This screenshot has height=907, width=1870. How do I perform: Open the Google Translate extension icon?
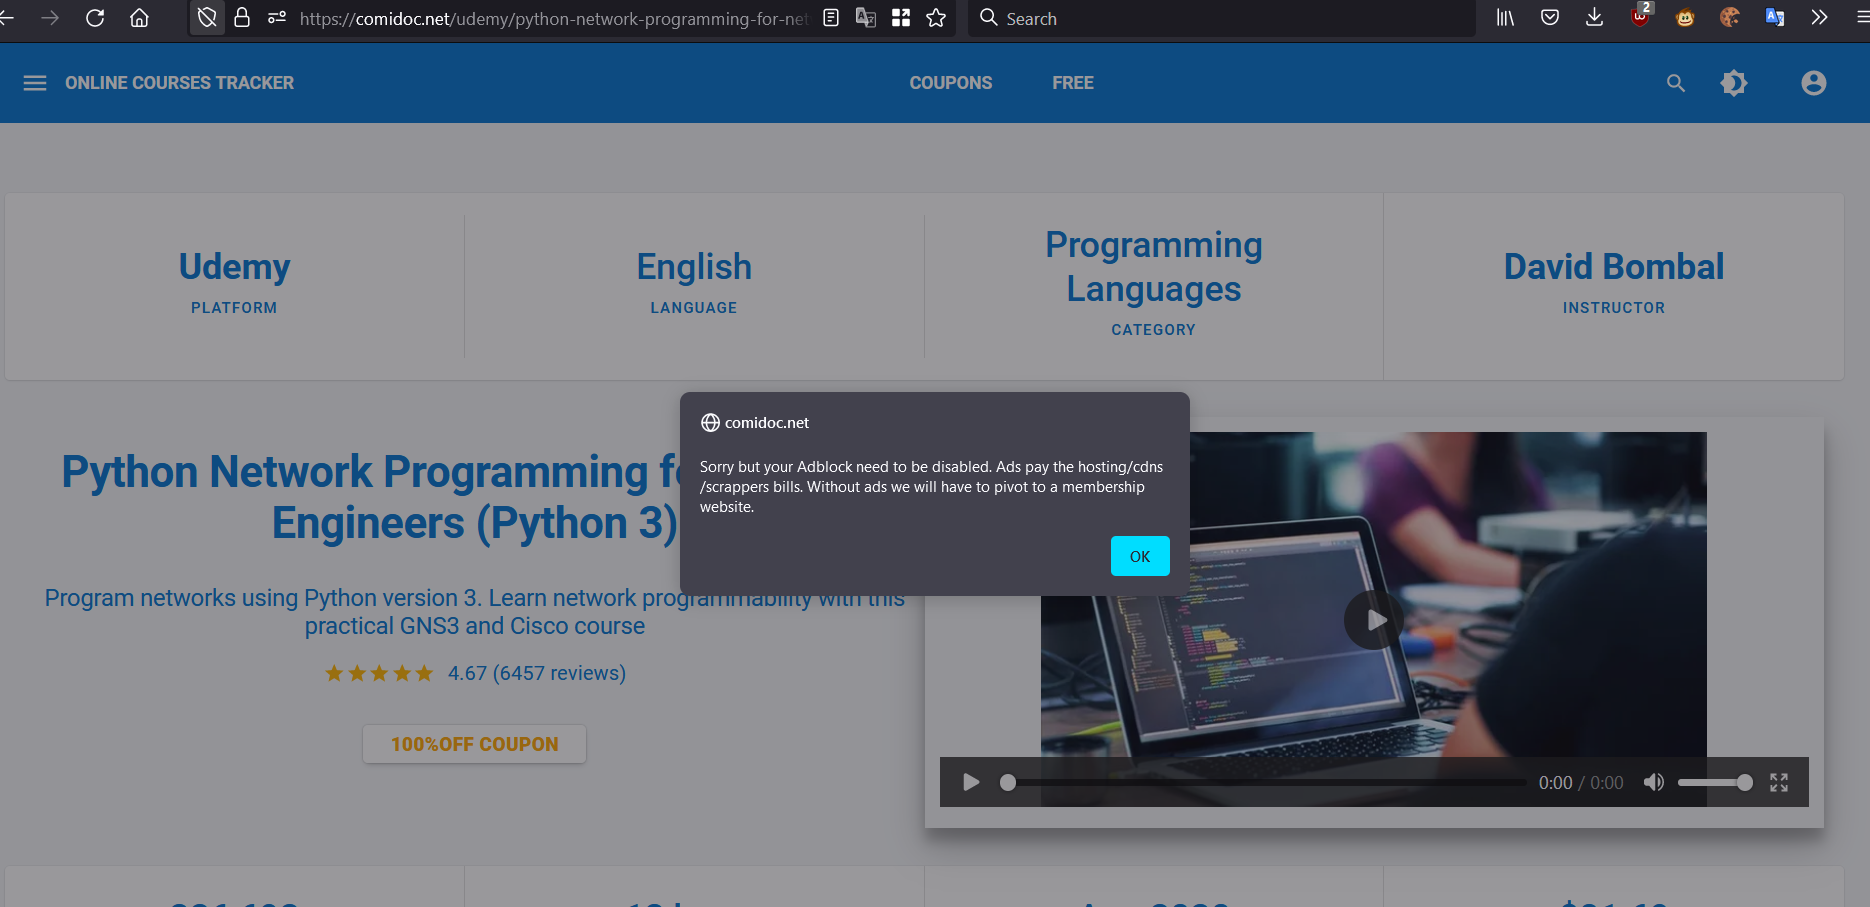click(1775, 18)
